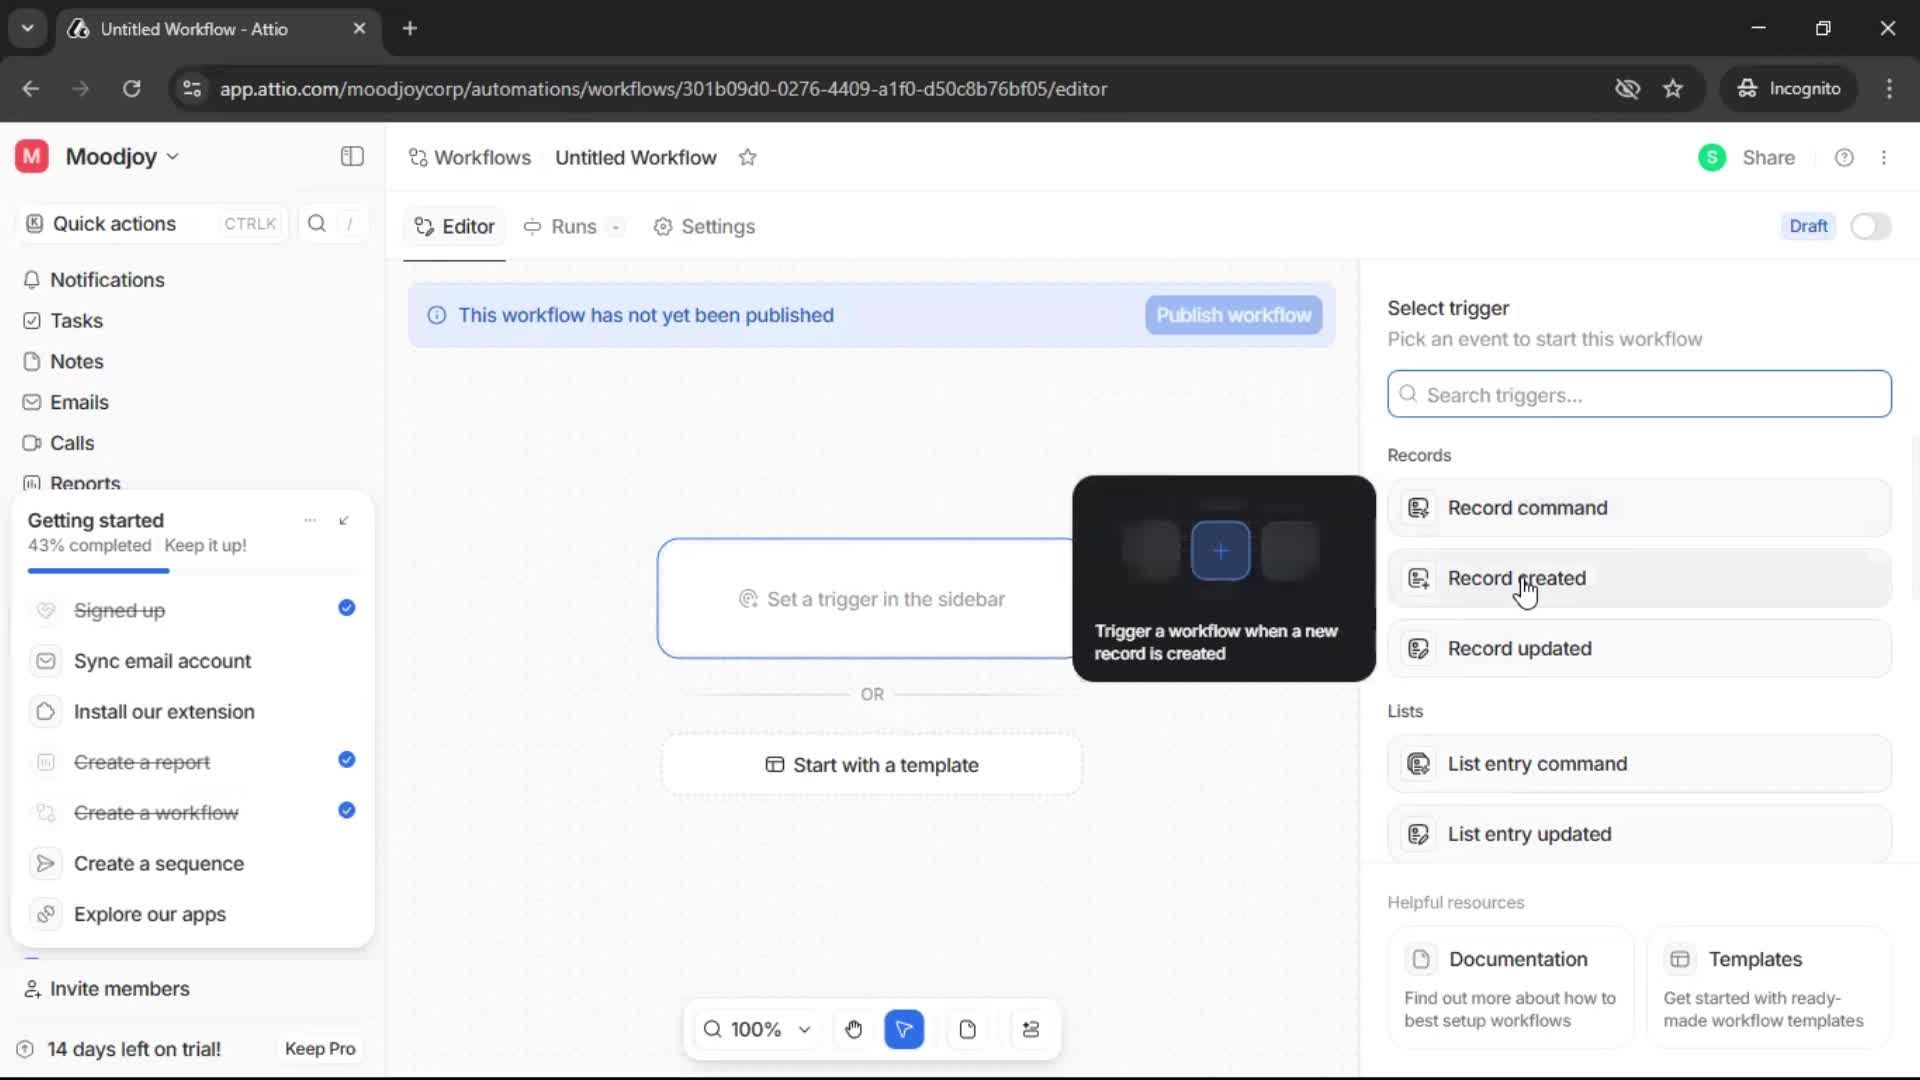
Task: Click inside the Search triggers field
Action: point(1638,394)
